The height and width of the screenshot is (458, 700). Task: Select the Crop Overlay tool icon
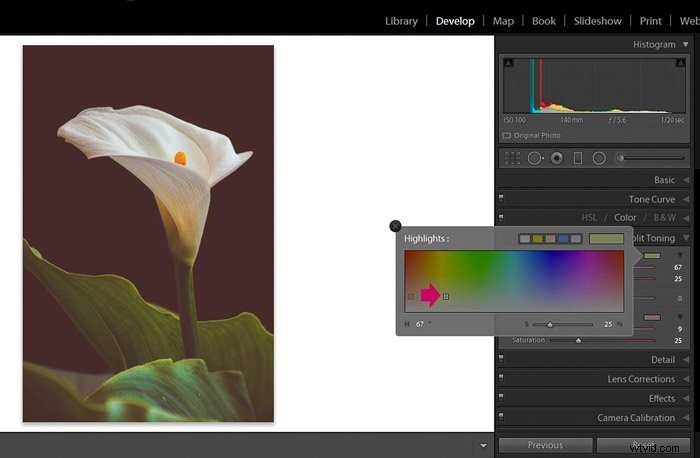pyautogui.click(x=512, y=158)
